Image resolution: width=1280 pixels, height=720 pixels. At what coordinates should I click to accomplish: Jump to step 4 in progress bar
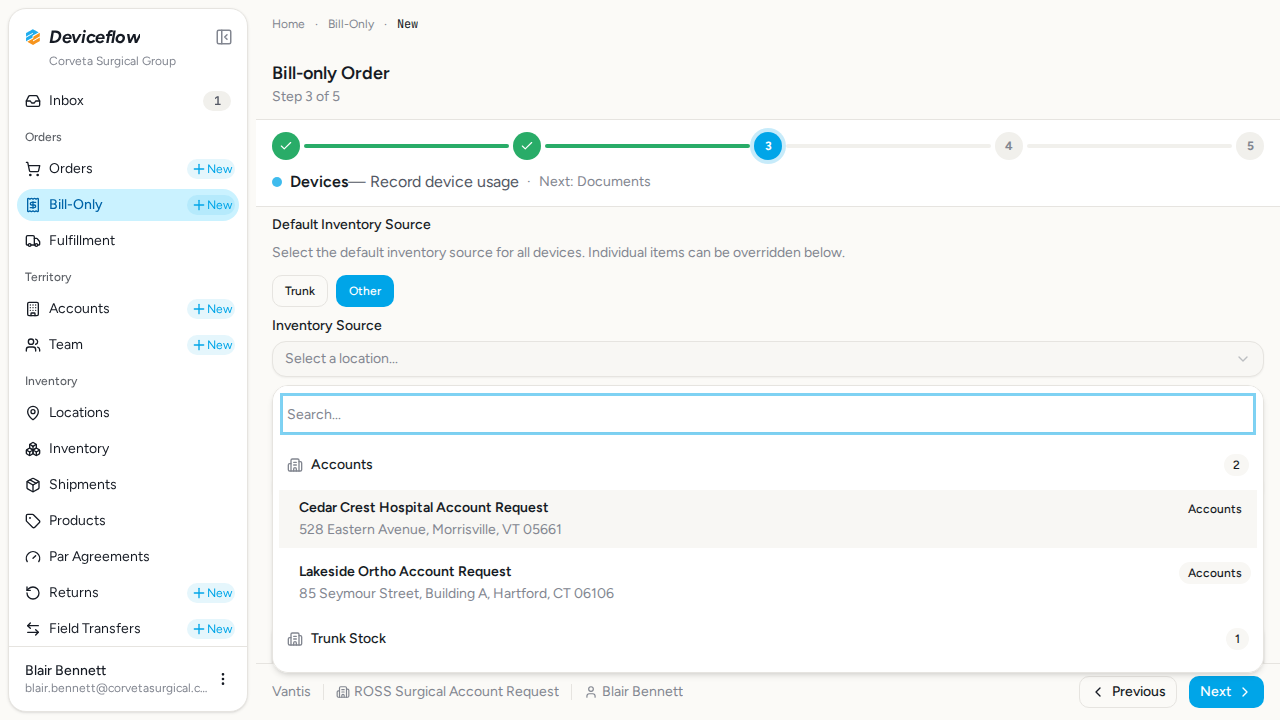click(x=1008, y=146)
